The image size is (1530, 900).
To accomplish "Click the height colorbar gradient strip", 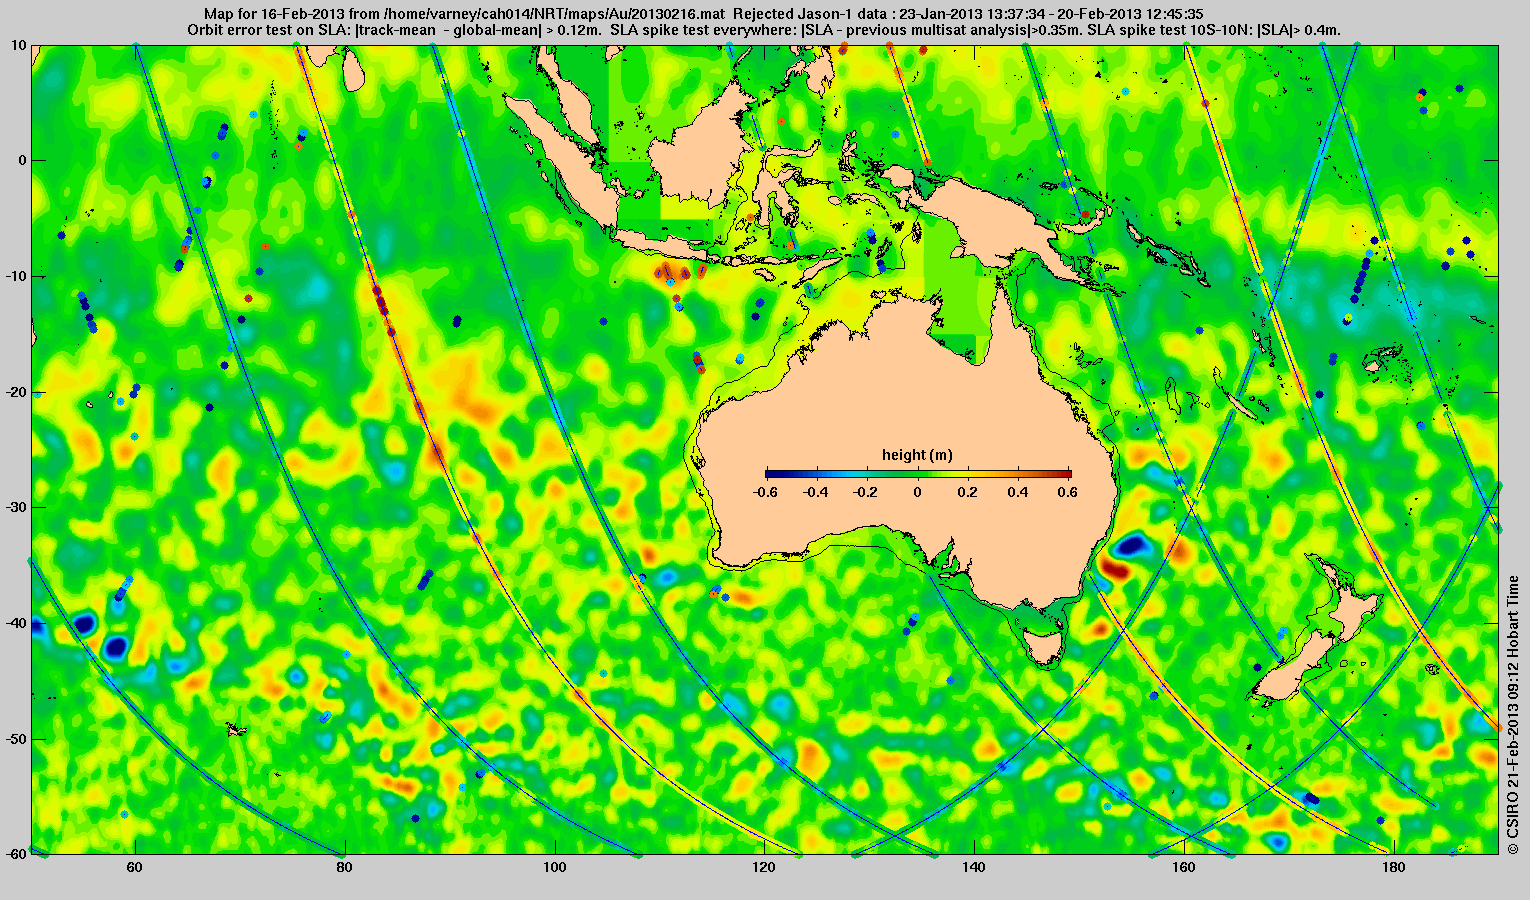I will (x=918, y=474).
